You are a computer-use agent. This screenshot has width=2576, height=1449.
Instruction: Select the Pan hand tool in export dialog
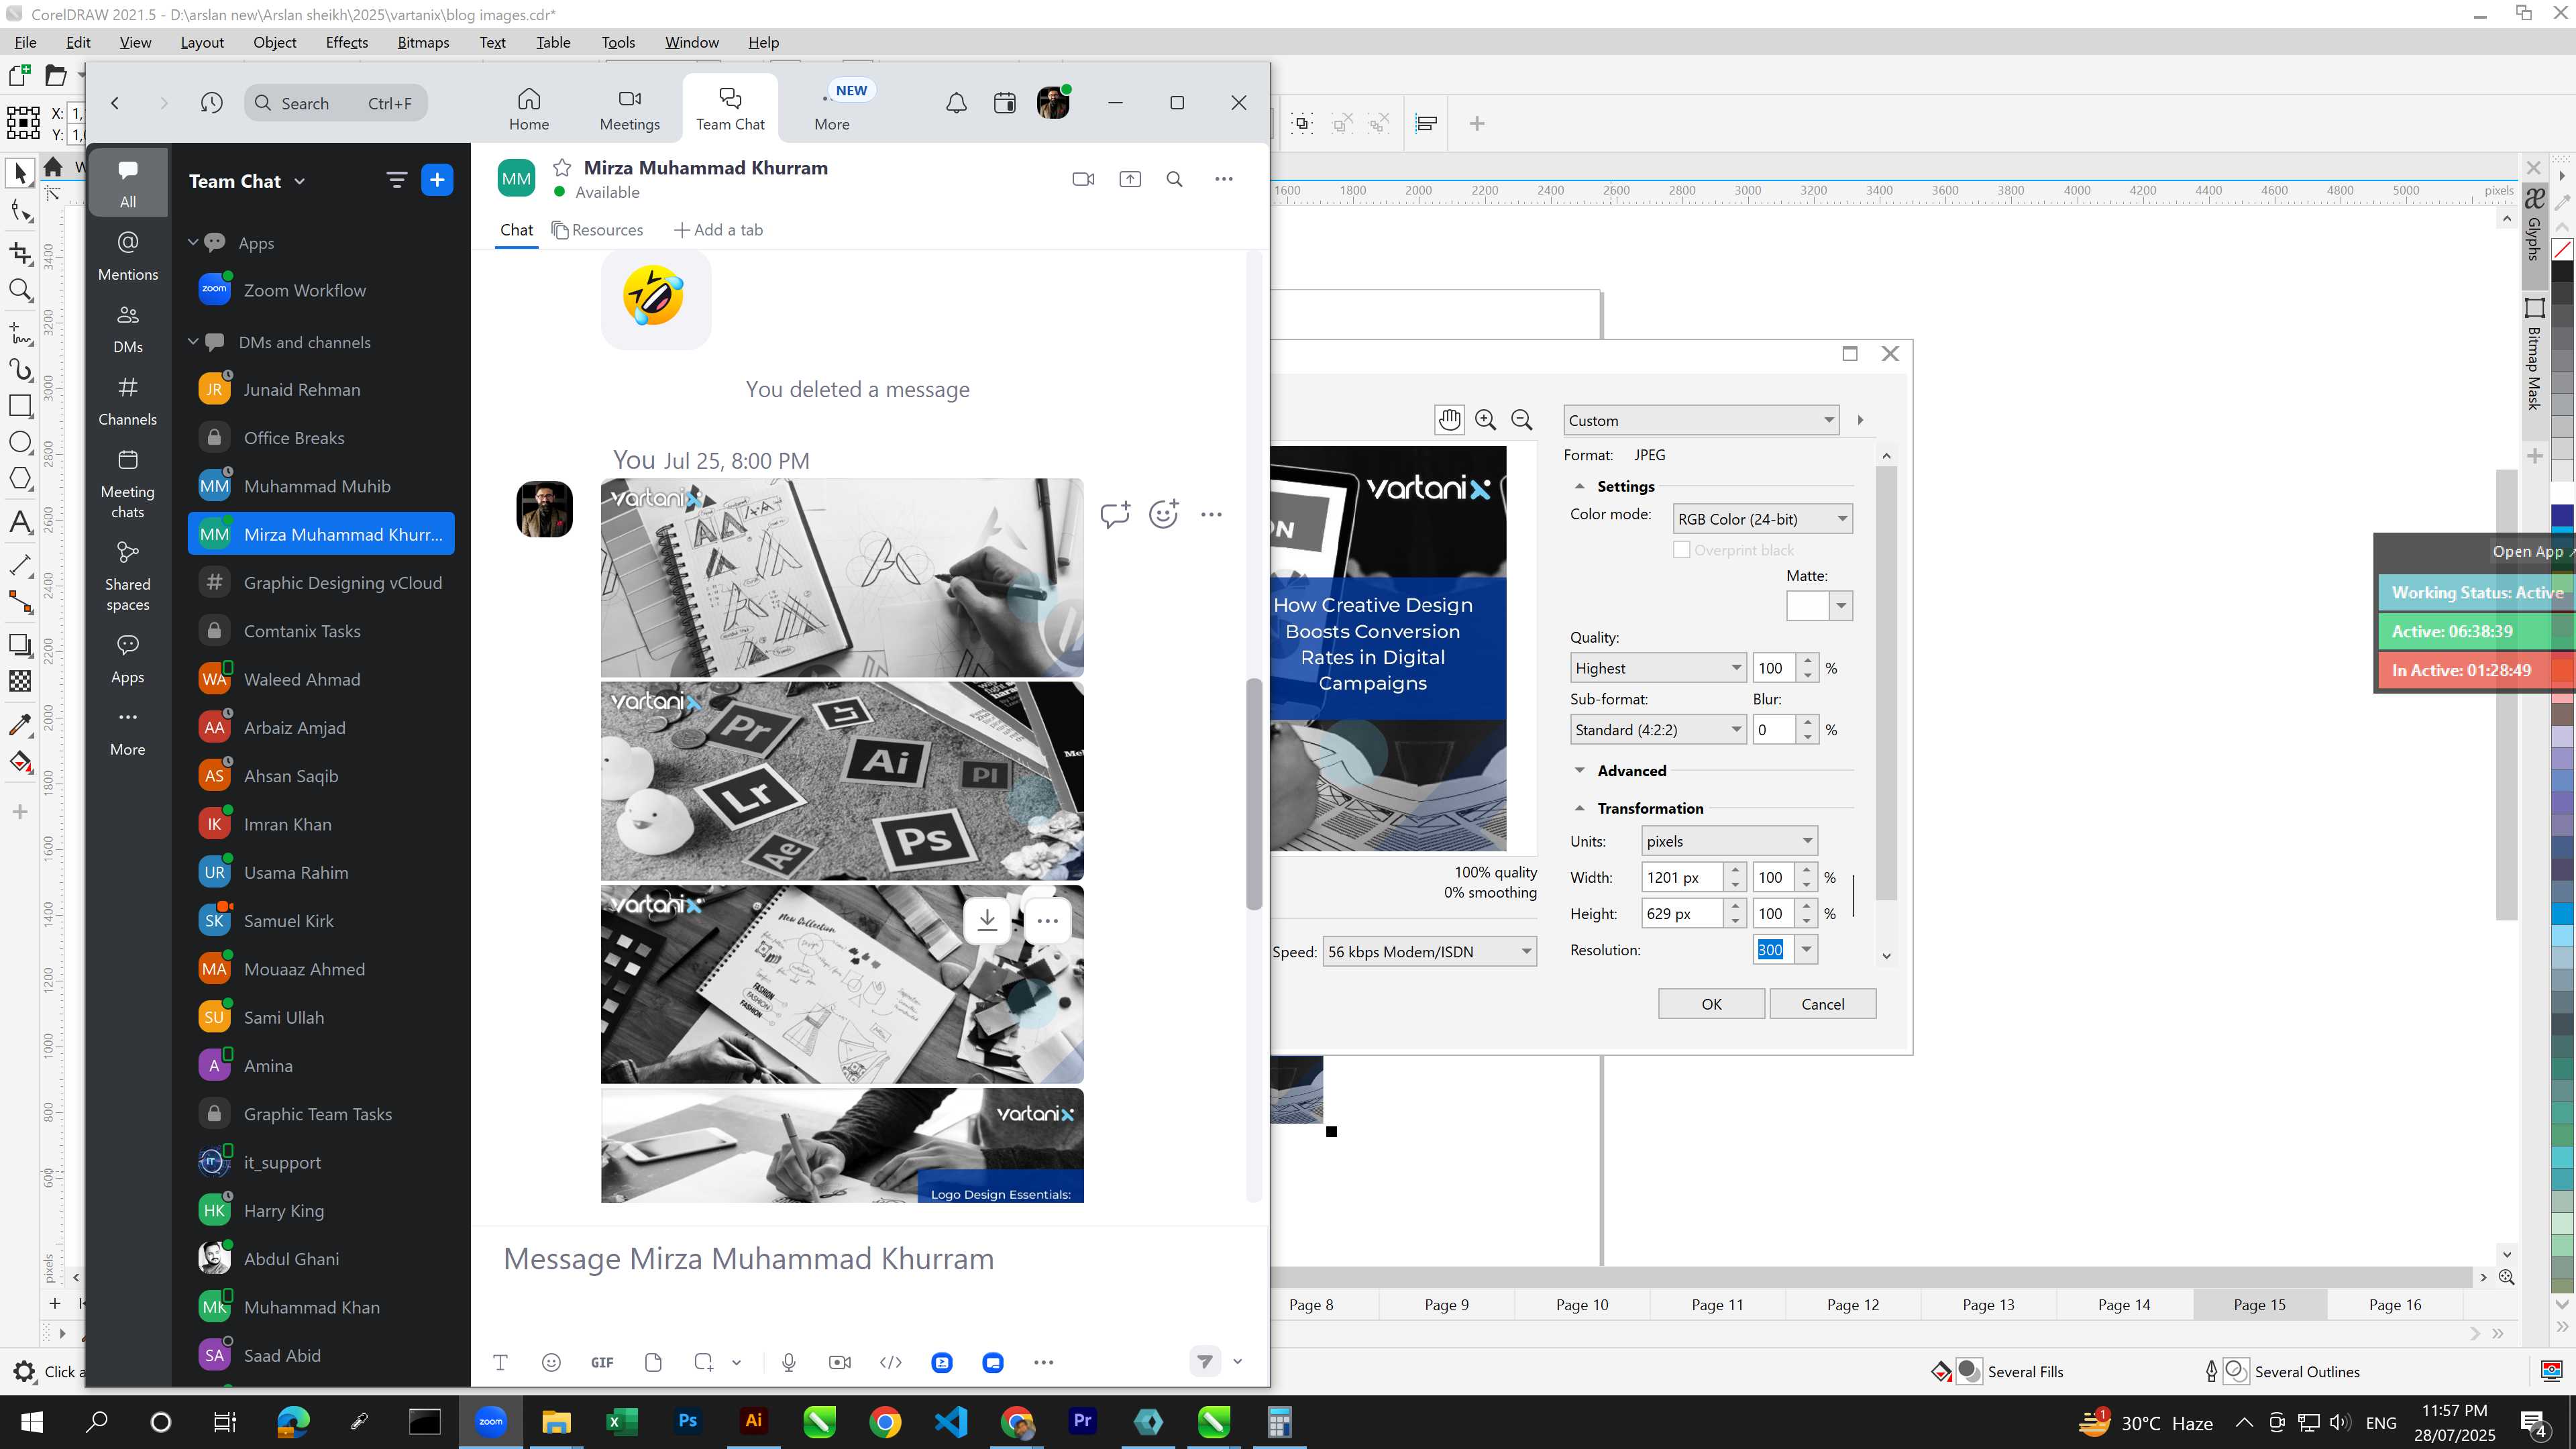click(1449, 420)
